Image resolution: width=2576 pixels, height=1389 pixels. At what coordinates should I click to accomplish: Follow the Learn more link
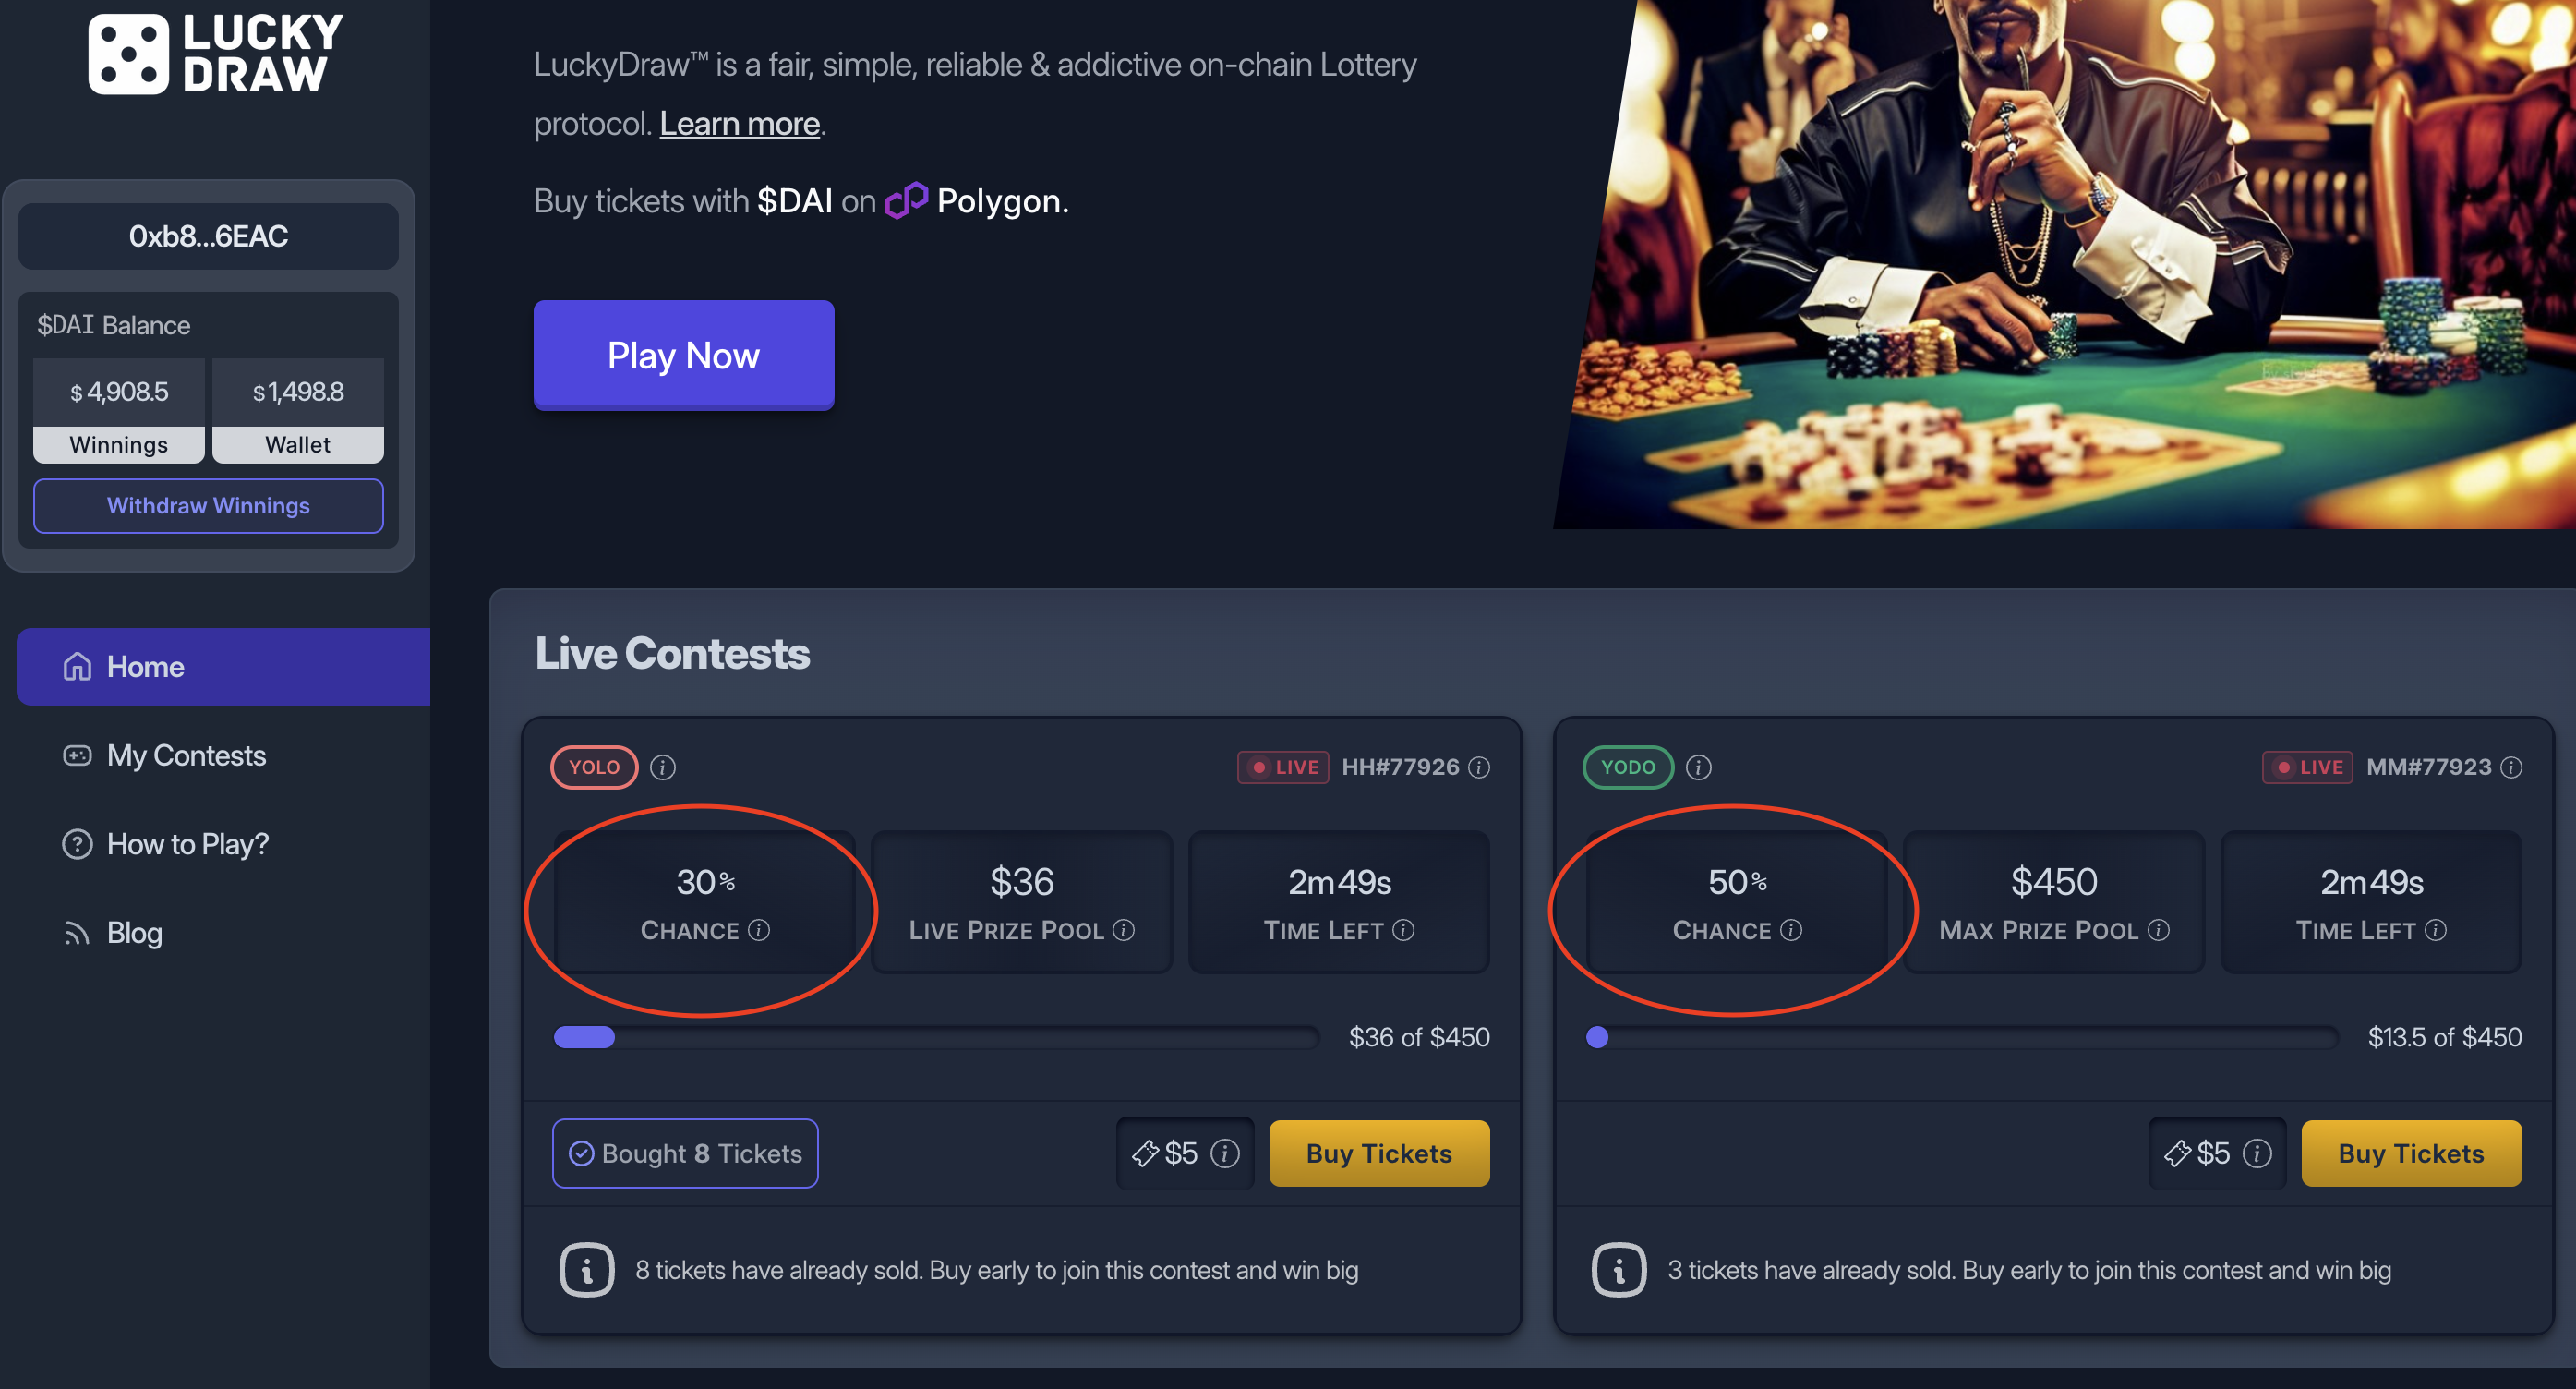pos(739,124)
